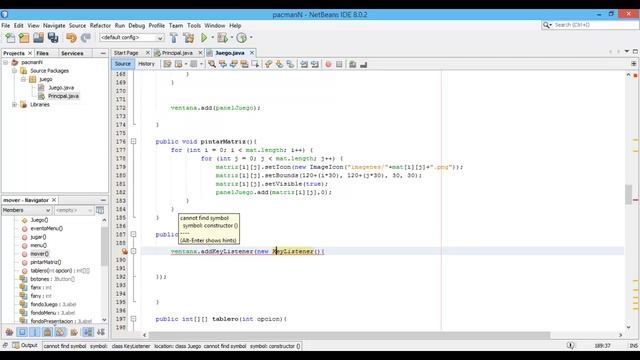640x360 pixels.
Task: Run the project with green play icon
Action: 204,38
